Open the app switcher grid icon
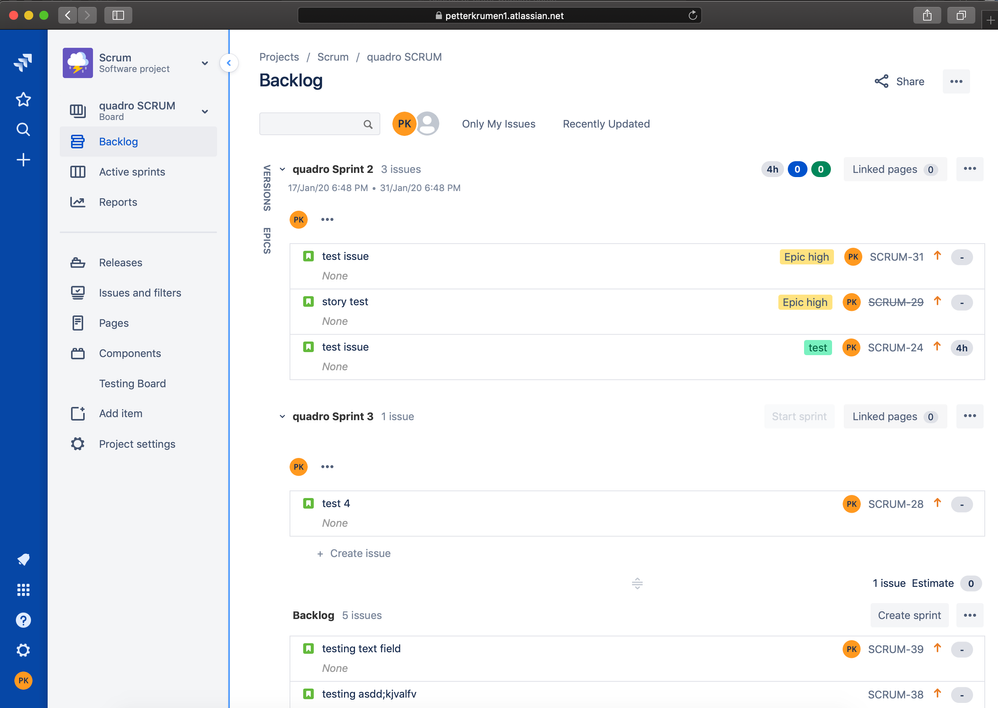Image resolution: width=998 pixels, height=708 pixels. [x=23, y=590]
